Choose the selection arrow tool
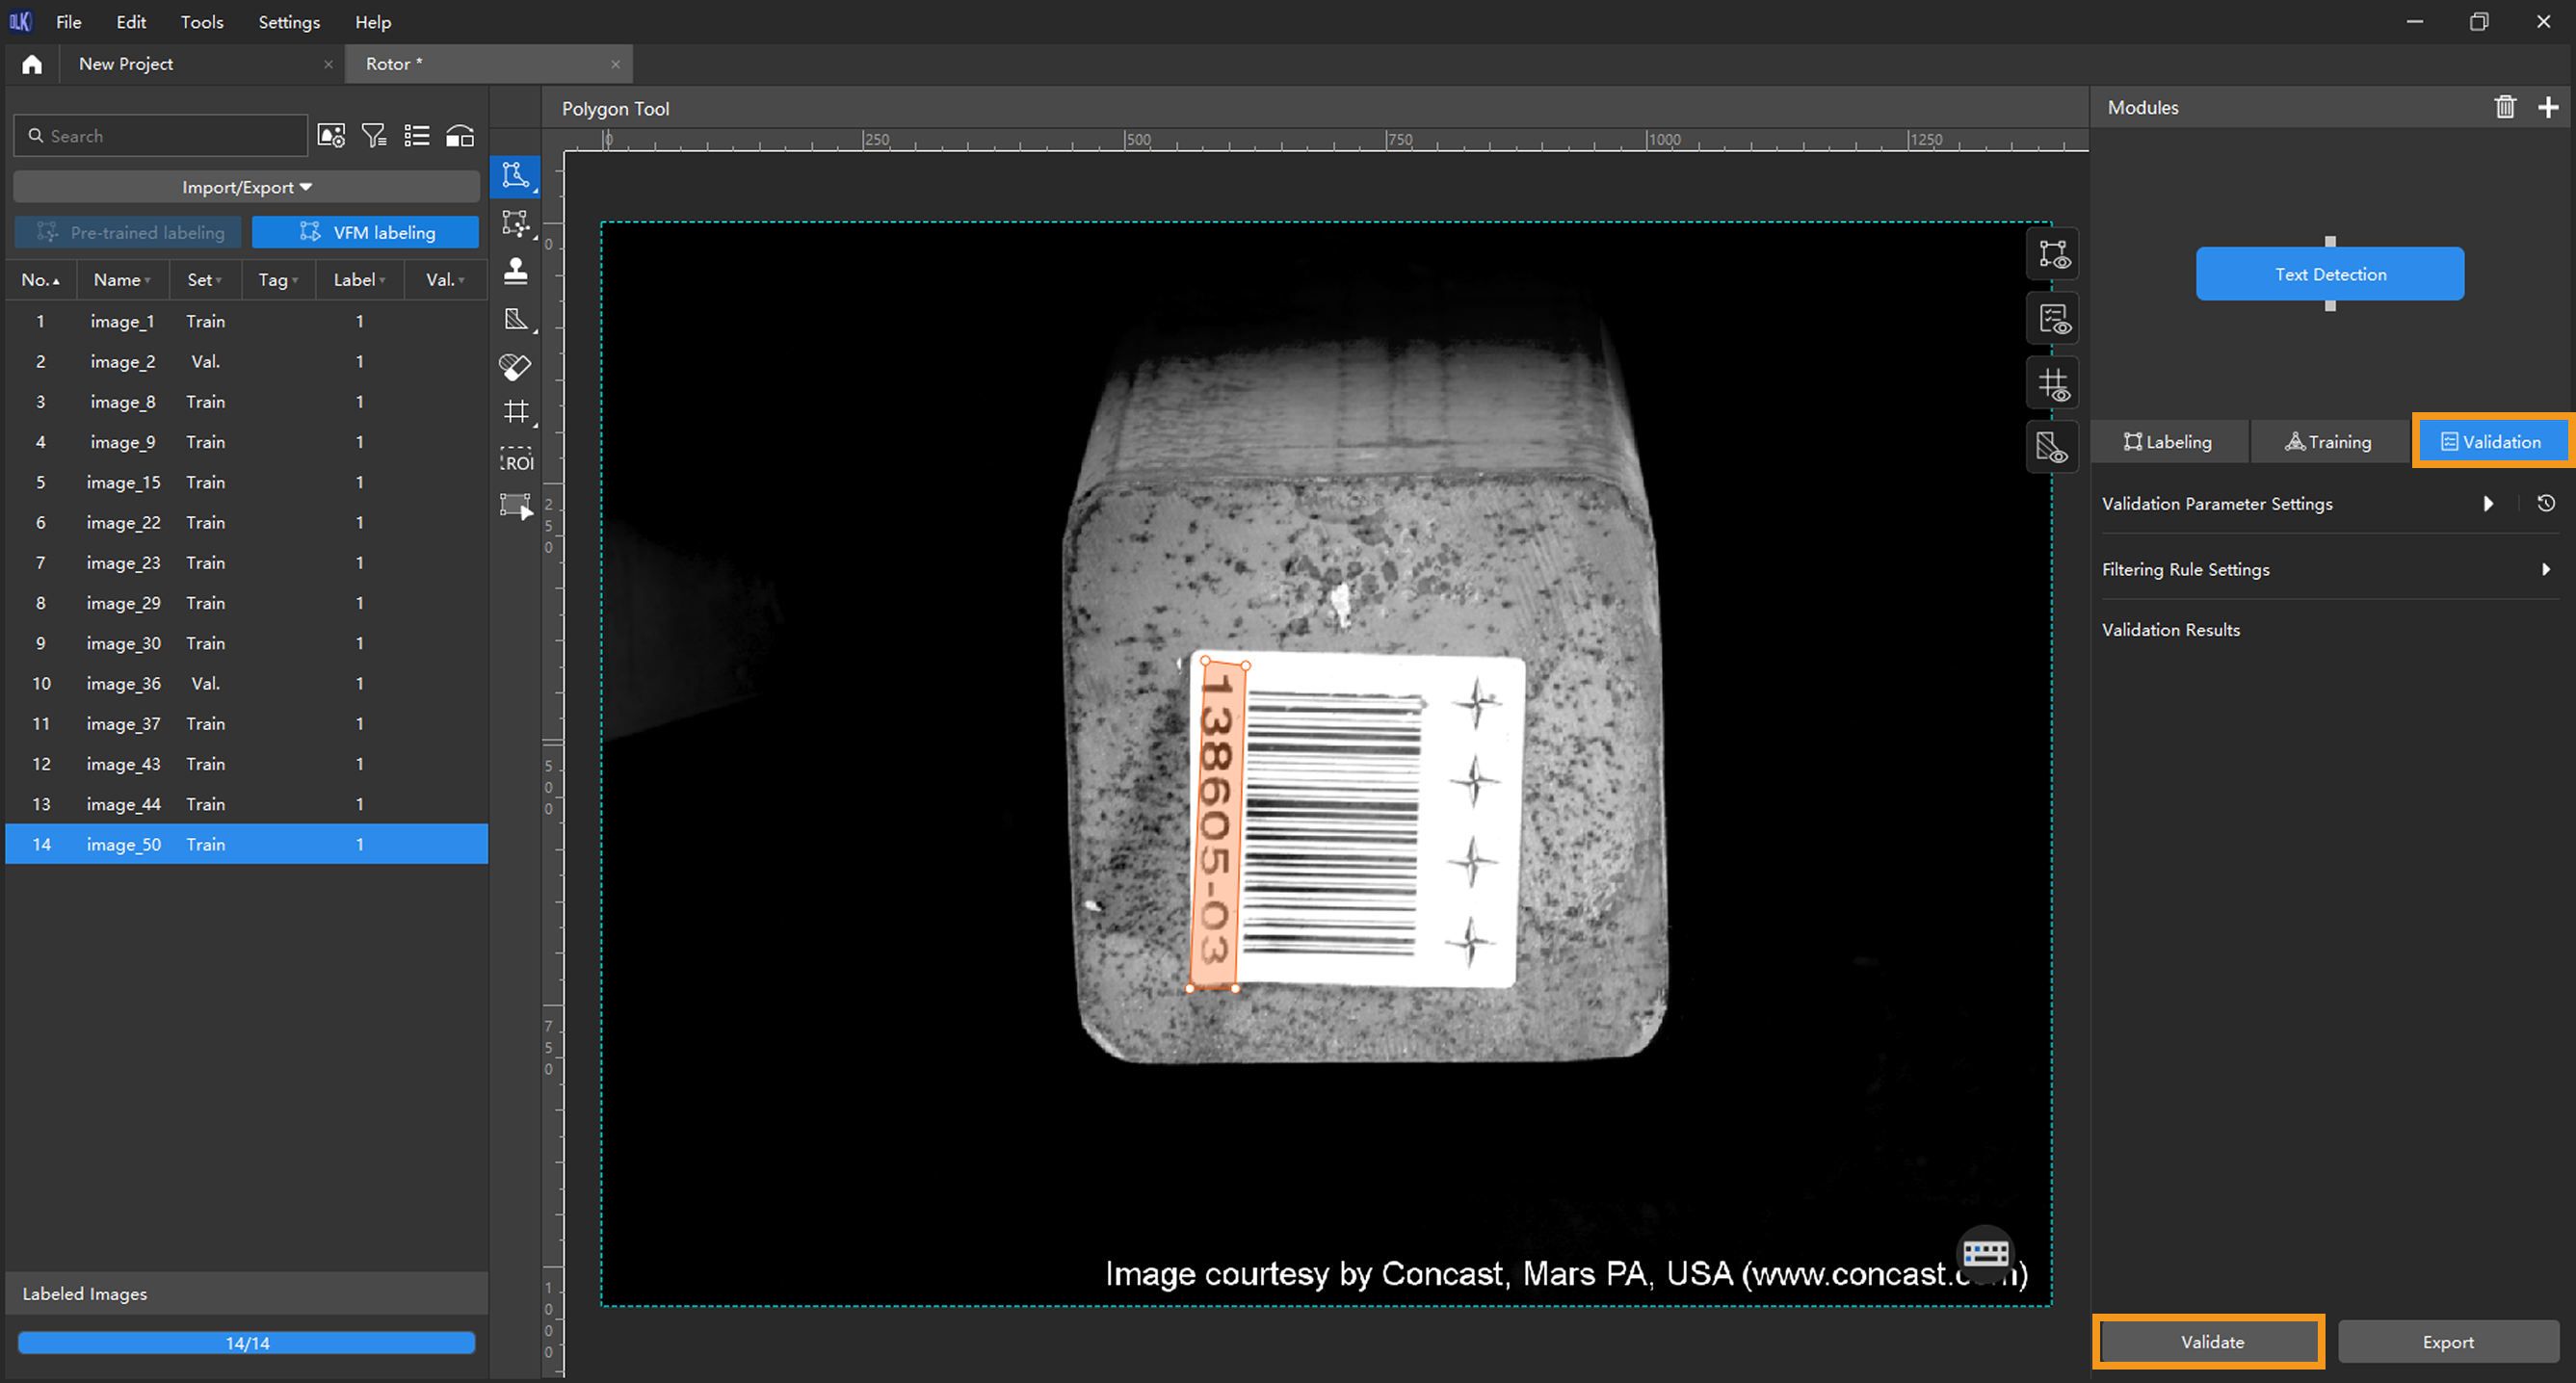2576x1383 pixels. coord(515,506)
